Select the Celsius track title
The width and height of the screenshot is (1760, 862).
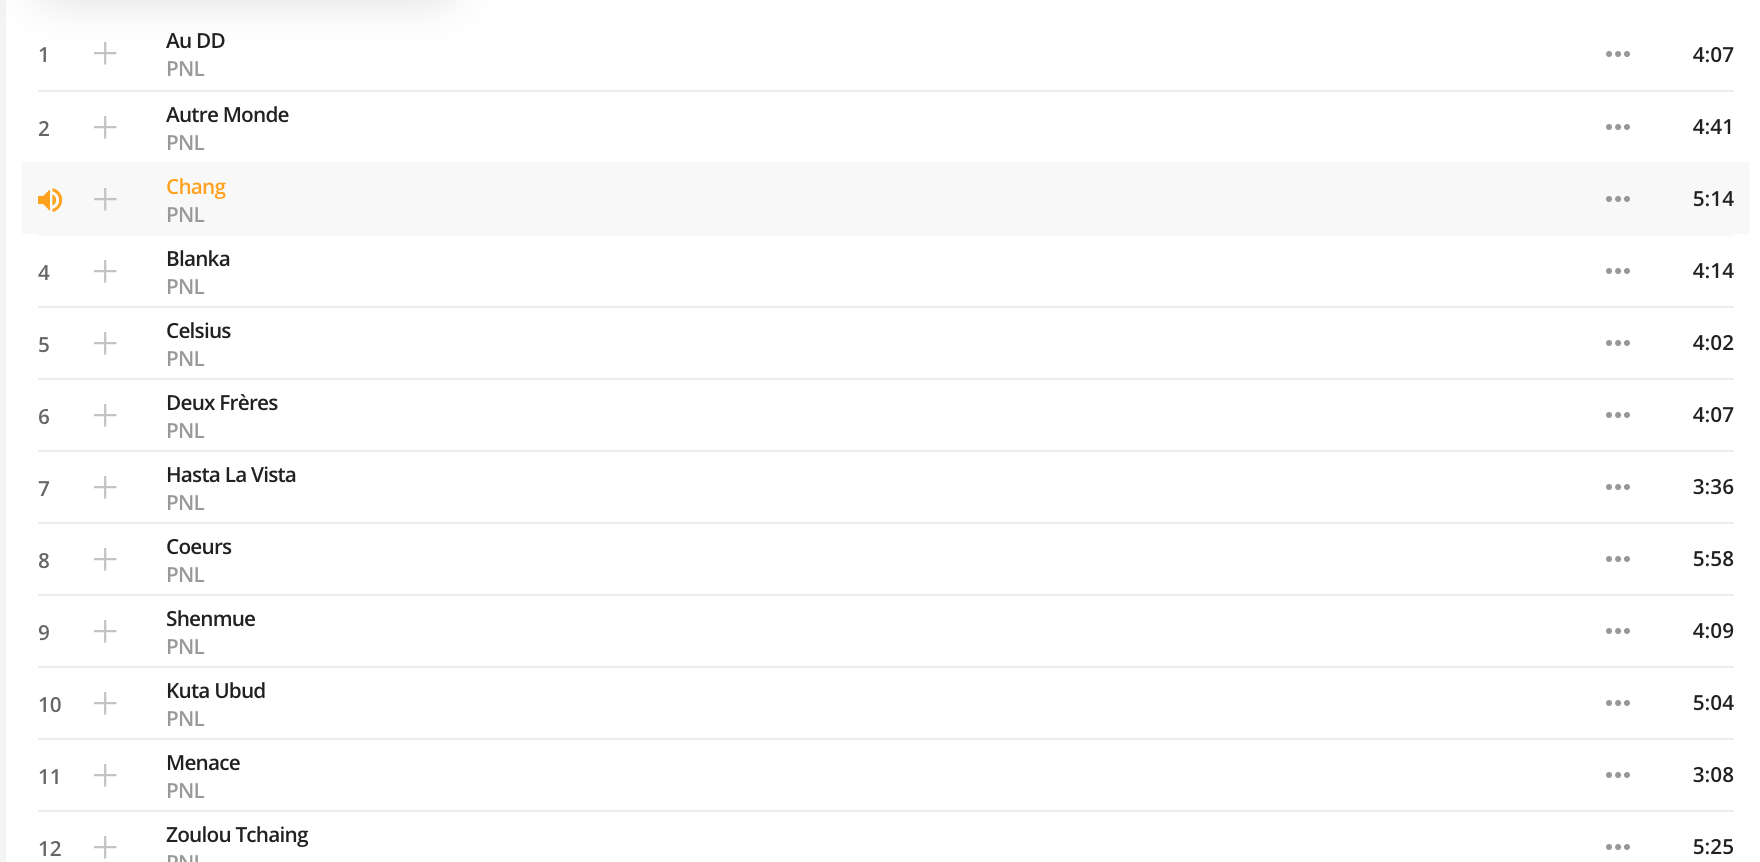[198, 331]
